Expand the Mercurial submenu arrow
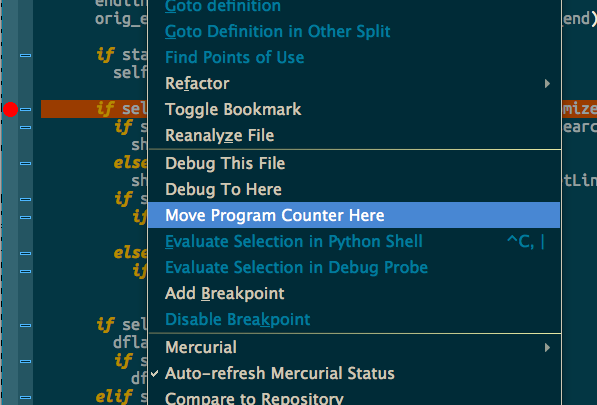 [547, 348]
